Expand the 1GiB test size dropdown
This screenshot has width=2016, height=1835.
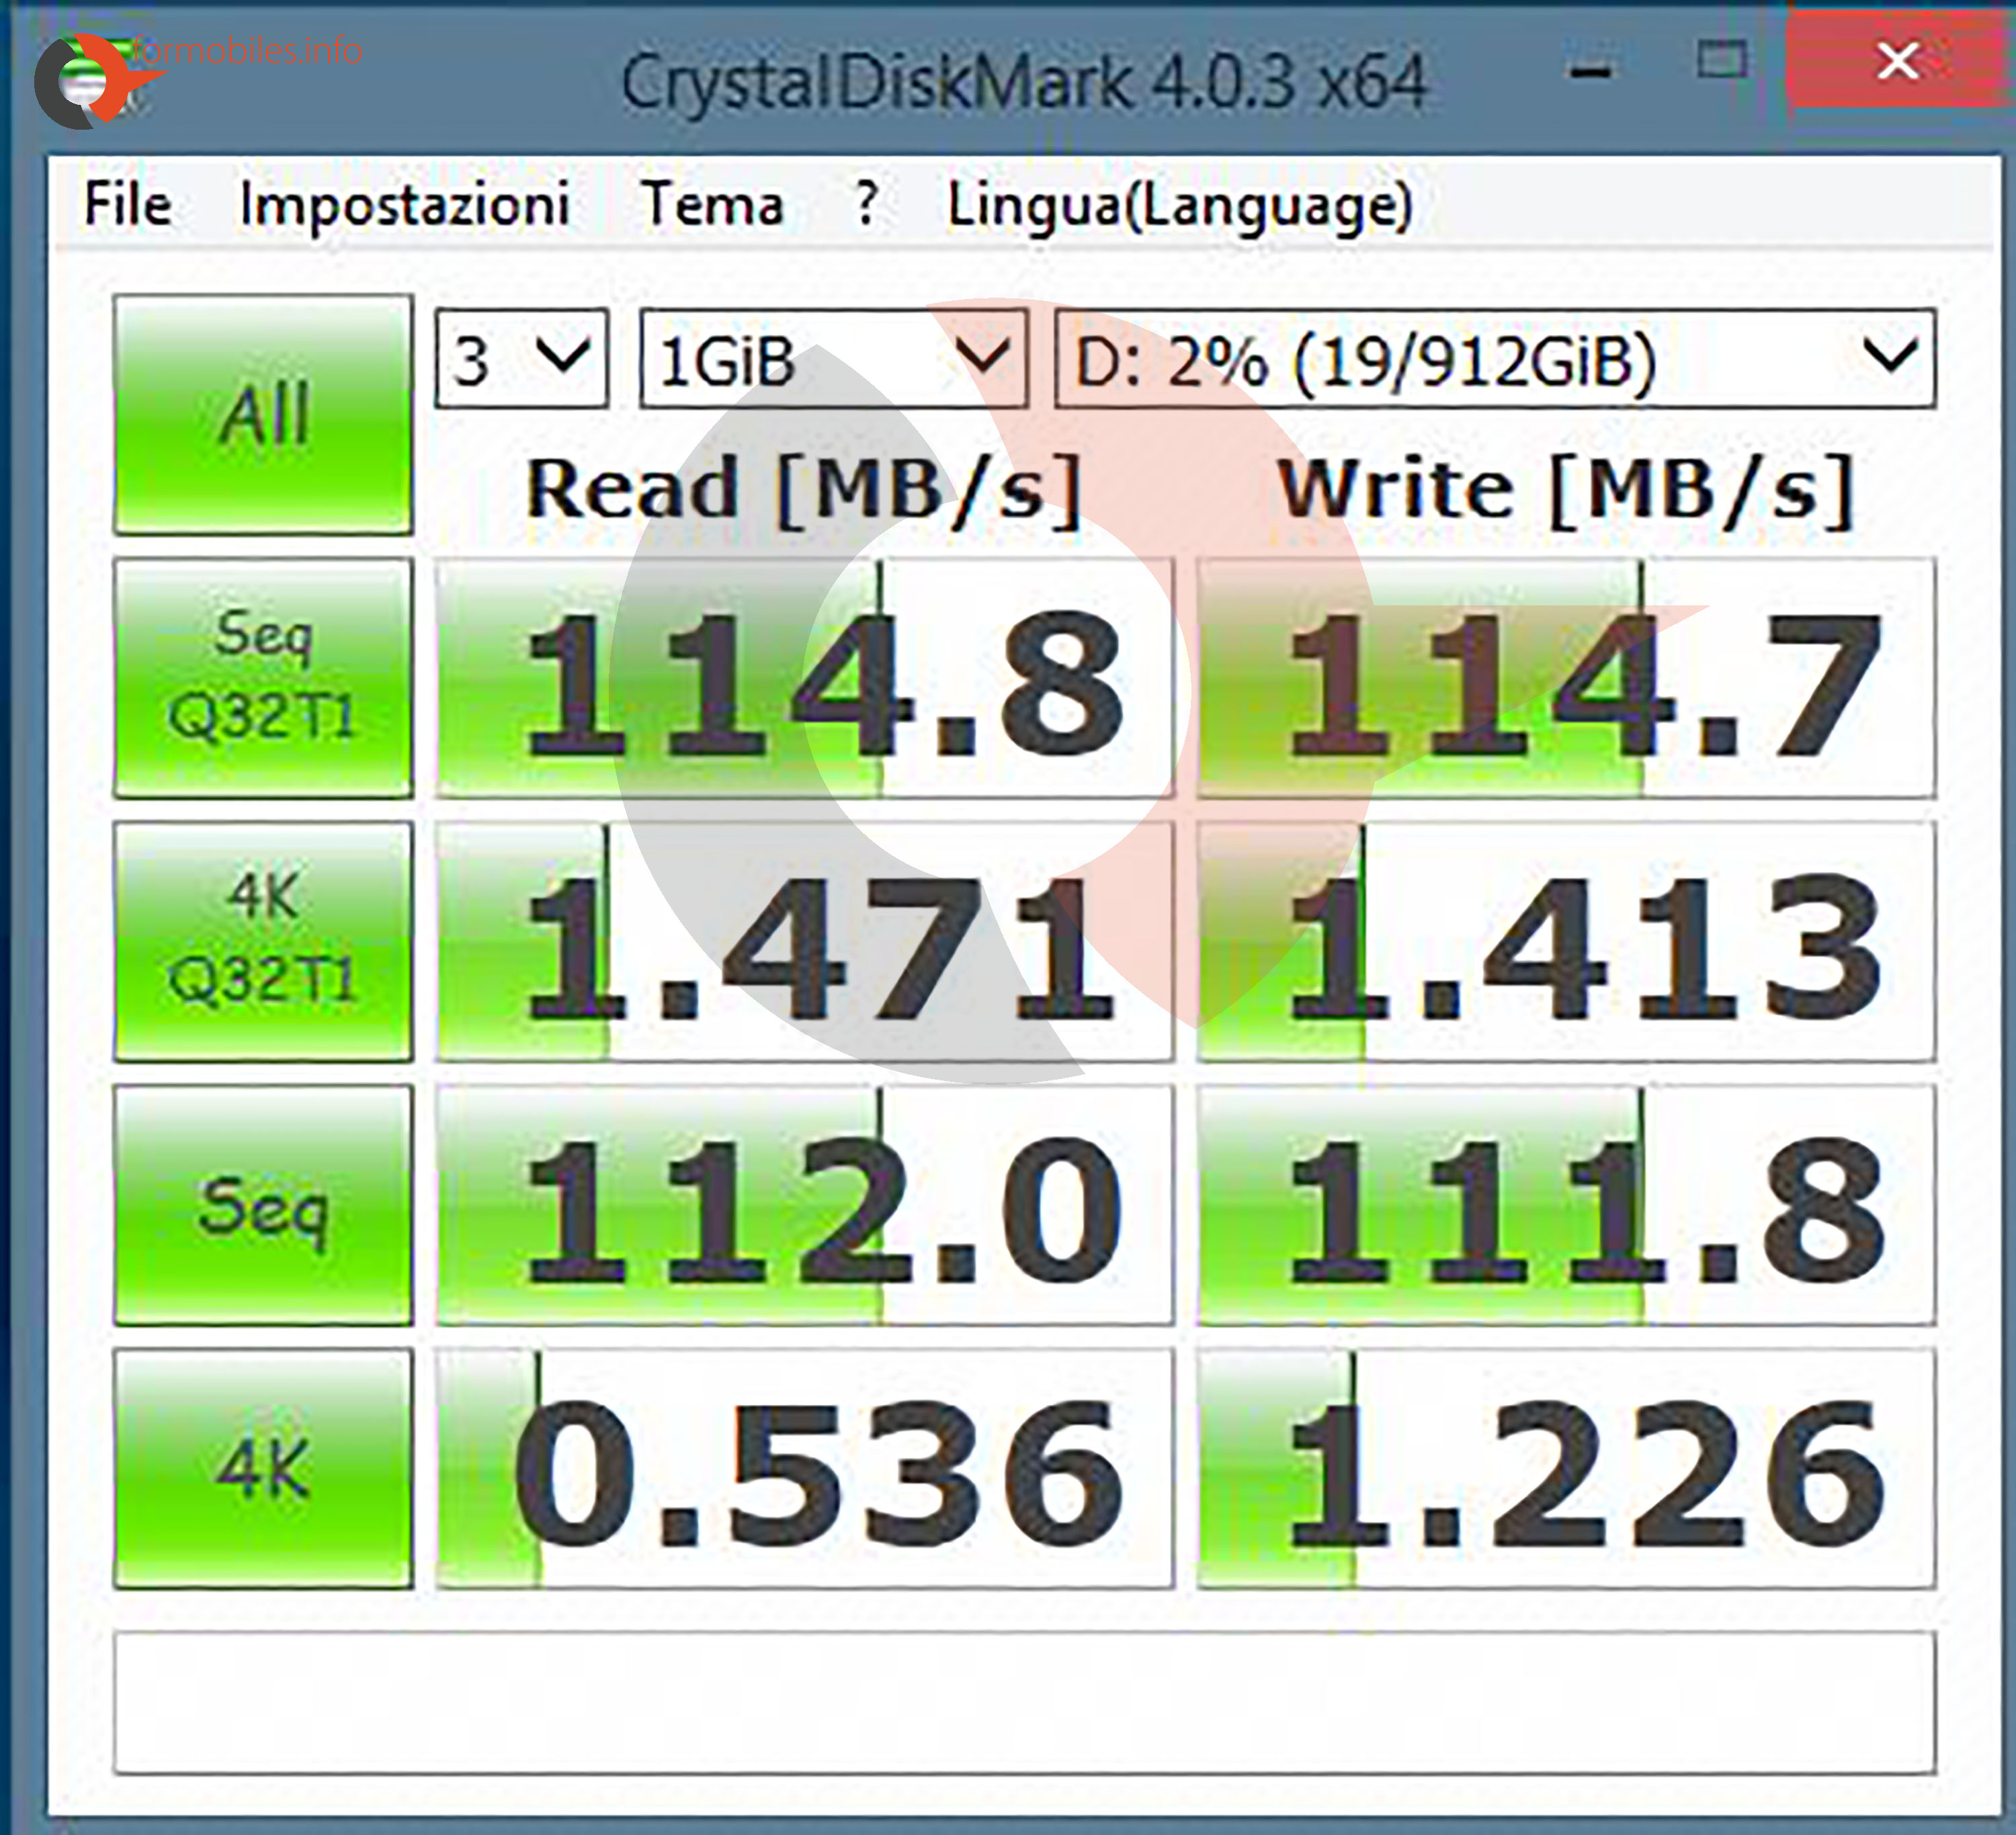tap(833, 358)
